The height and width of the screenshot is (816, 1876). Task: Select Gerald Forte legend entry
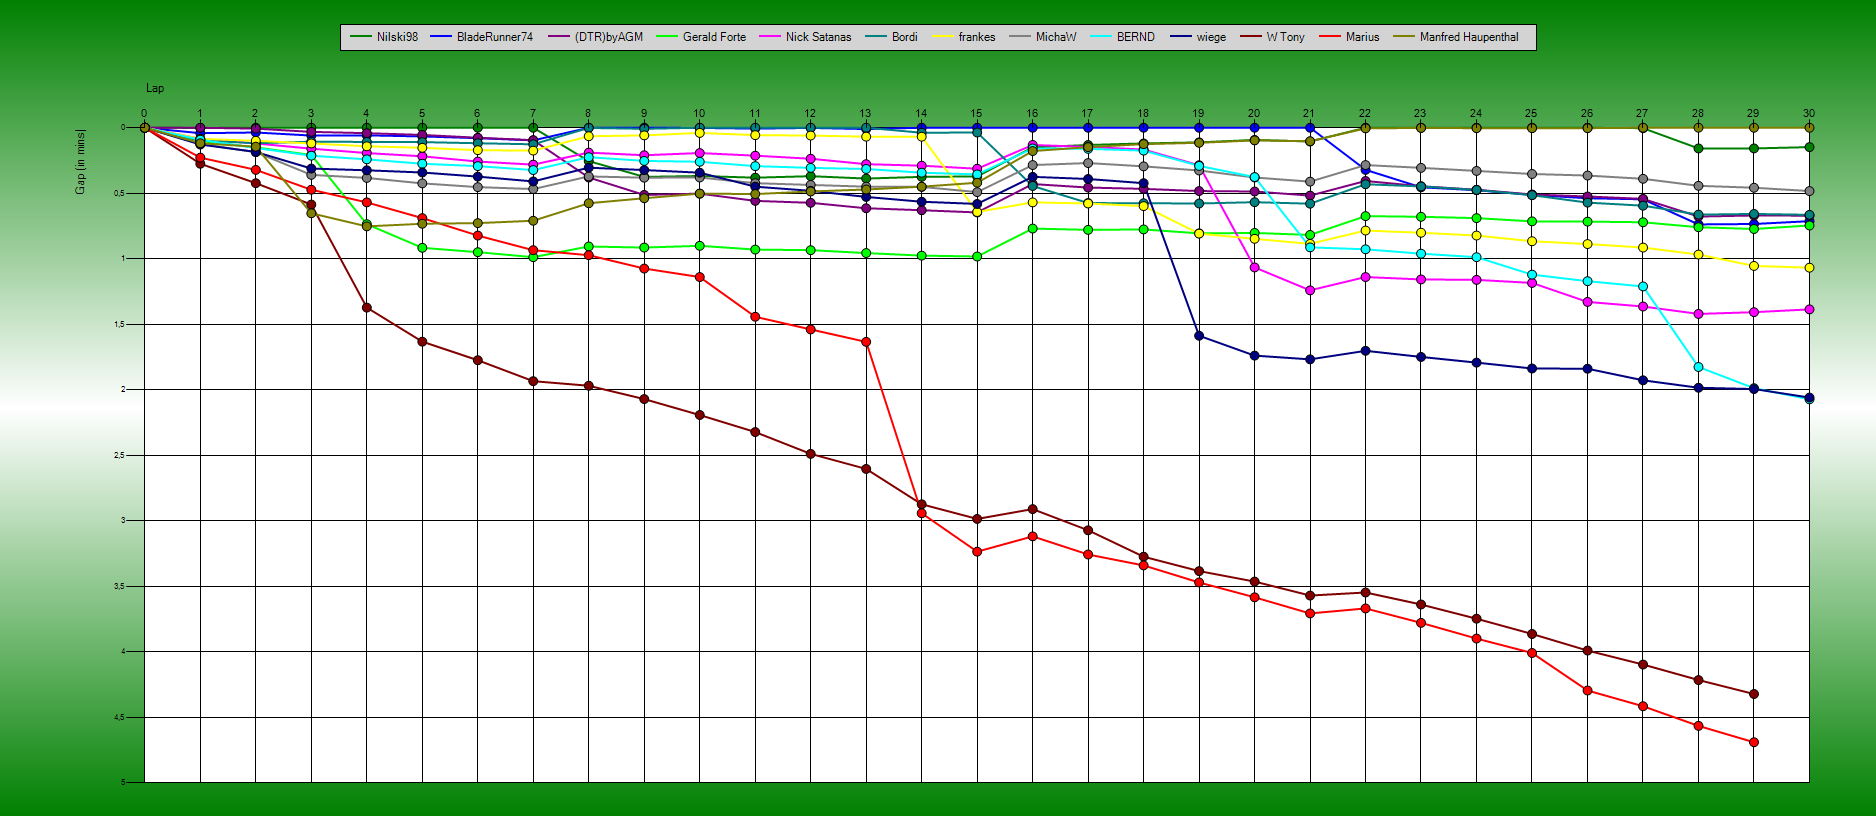701,37
